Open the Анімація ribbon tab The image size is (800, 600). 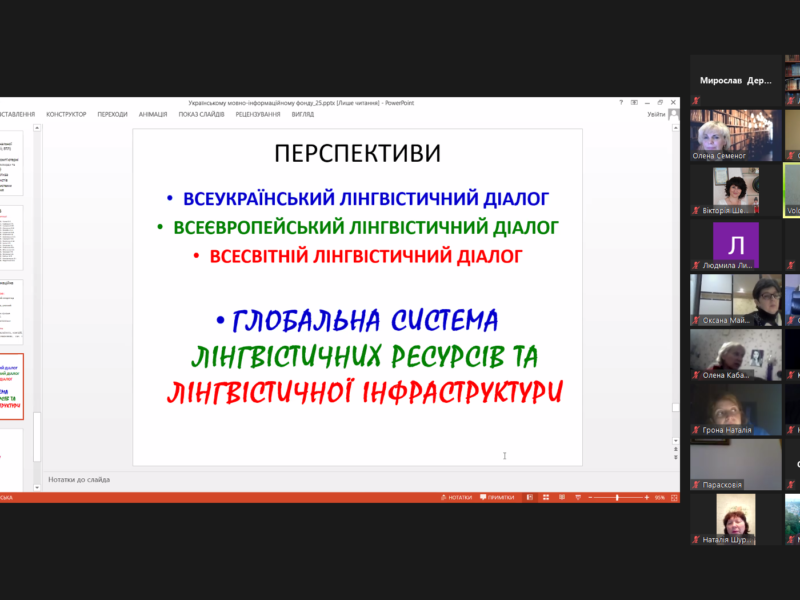point(153,114)
